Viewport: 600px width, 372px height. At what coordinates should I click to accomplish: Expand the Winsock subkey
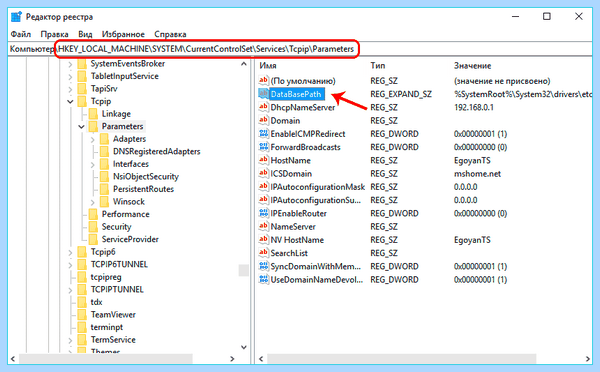(93, 202)
